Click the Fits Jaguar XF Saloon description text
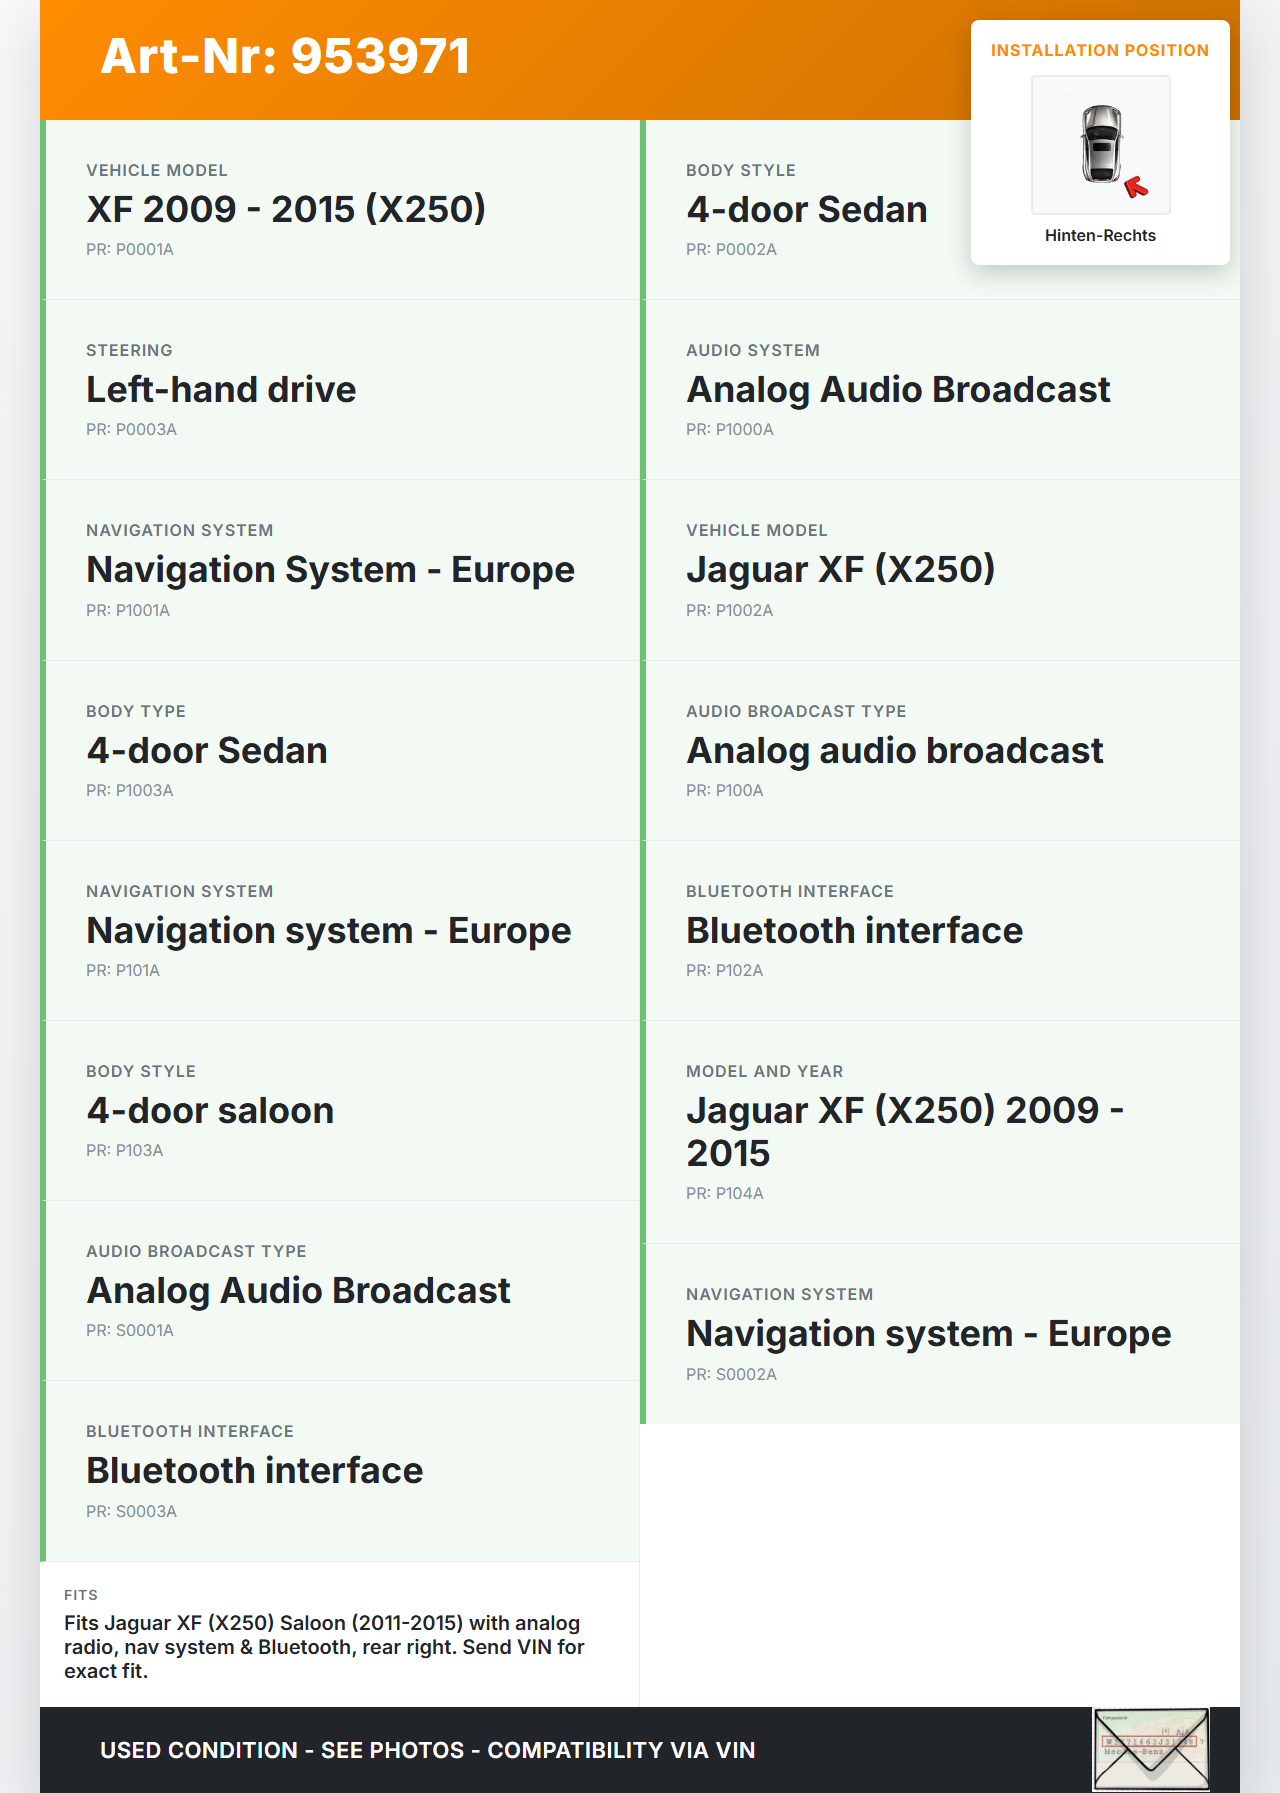This screenshot has width=1280, height=1793. point(324,1646)
